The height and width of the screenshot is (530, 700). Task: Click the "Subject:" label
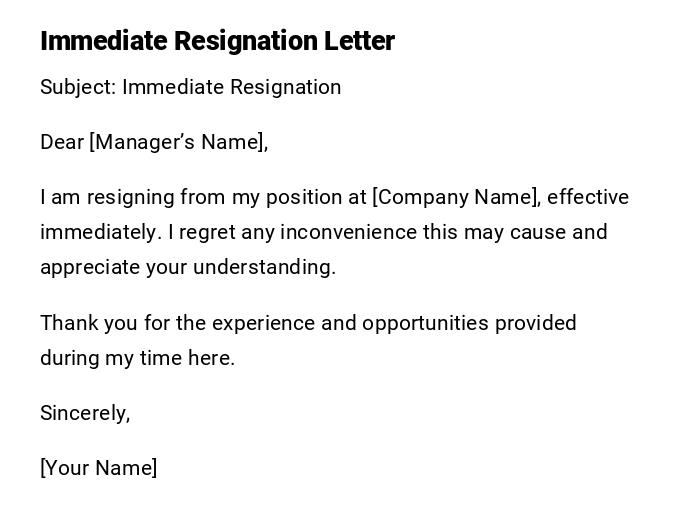click(x=77, y=87)
